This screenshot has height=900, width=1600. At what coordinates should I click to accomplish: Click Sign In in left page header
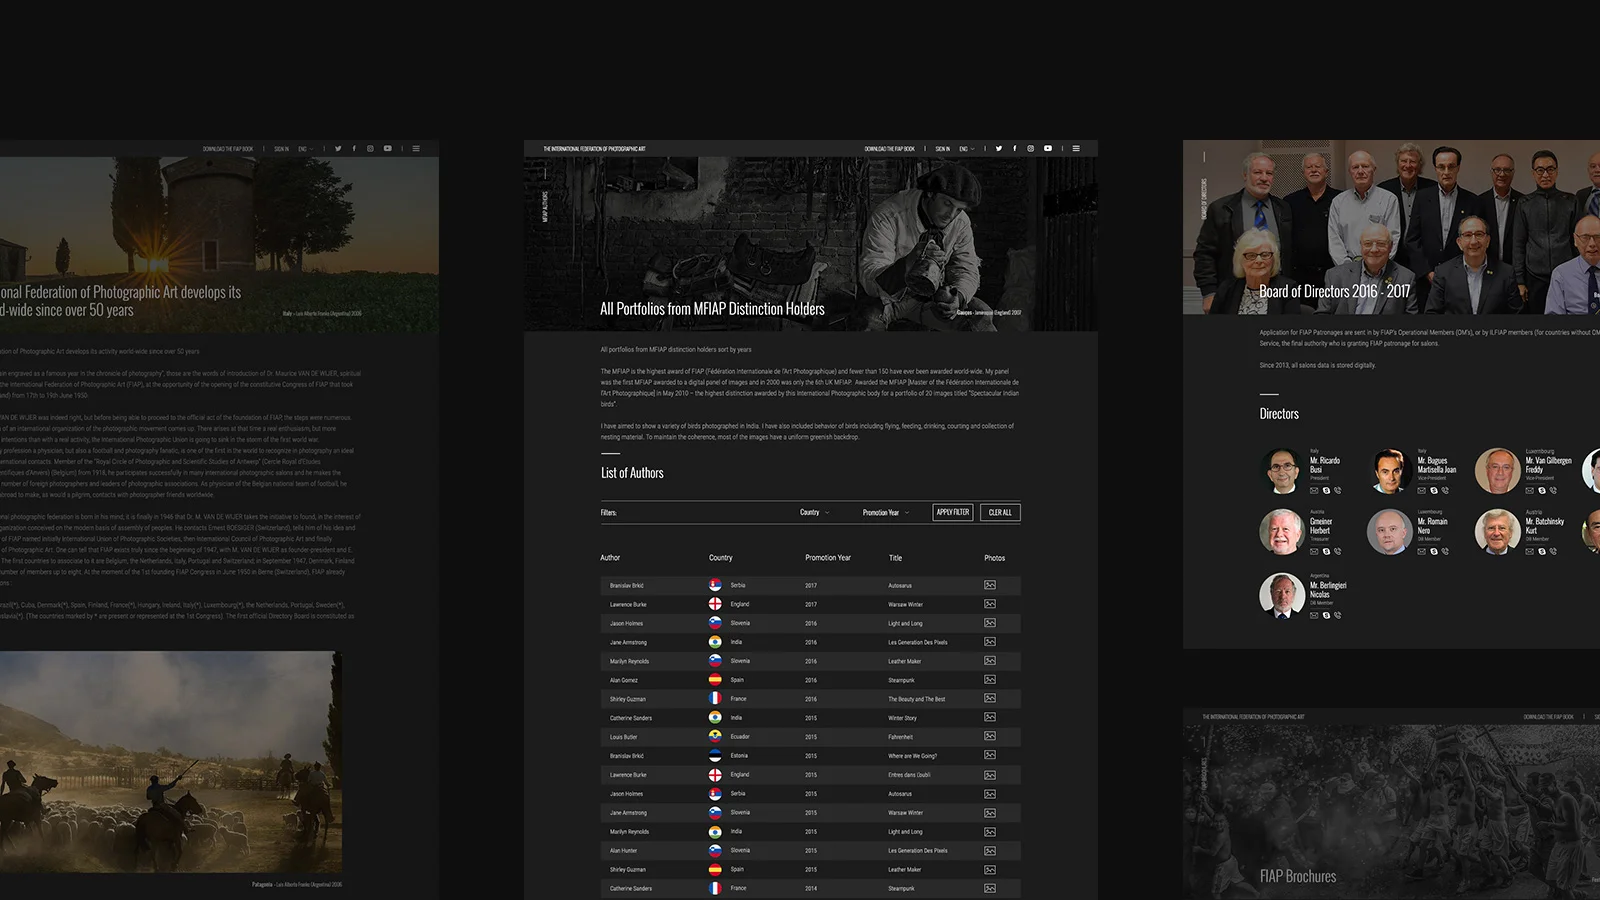point(282,149)
